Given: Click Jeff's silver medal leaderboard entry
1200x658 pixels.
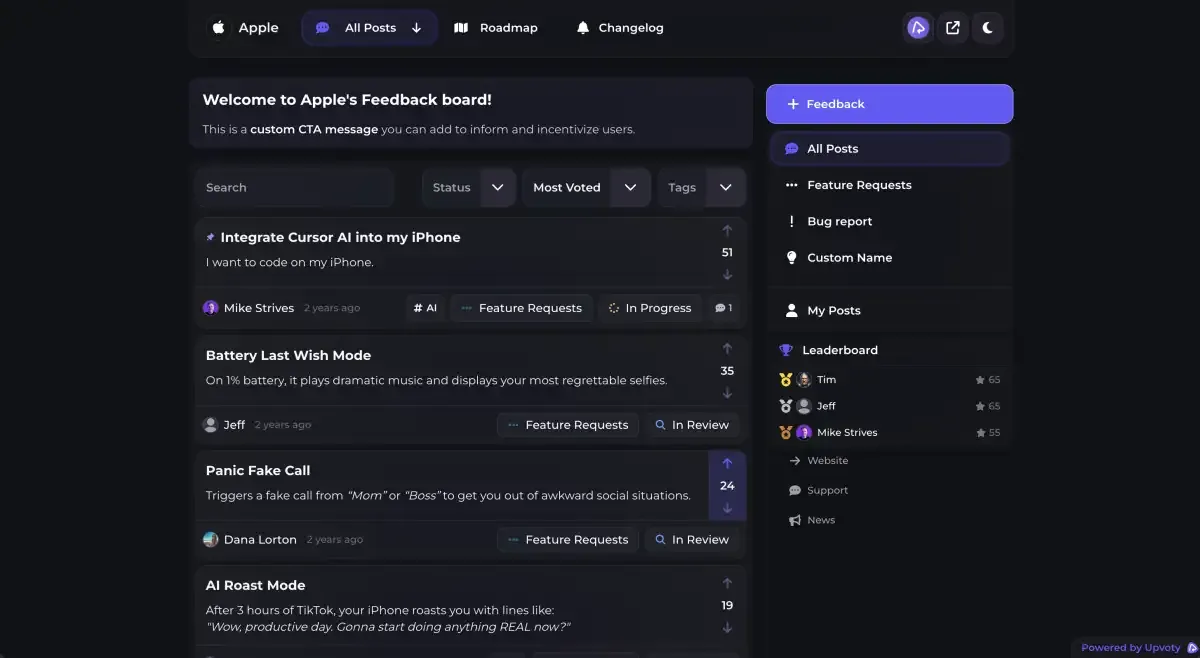Looking at the screenshot, I should pyautogui.click(x=889, y=406).
